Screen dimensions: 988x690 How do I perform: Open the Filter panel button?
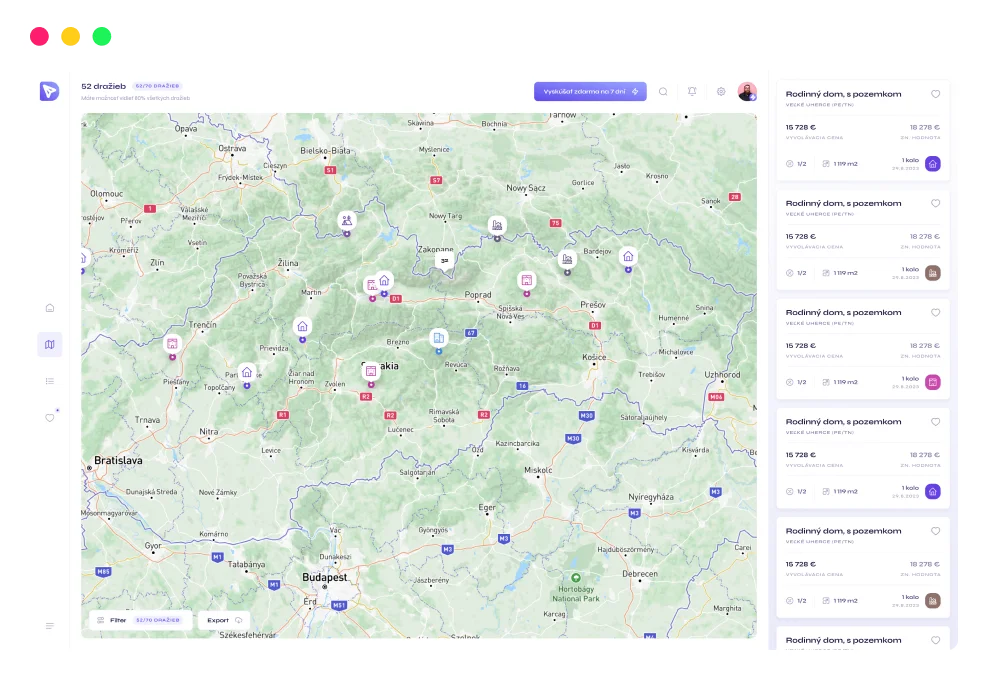(140, 620)
